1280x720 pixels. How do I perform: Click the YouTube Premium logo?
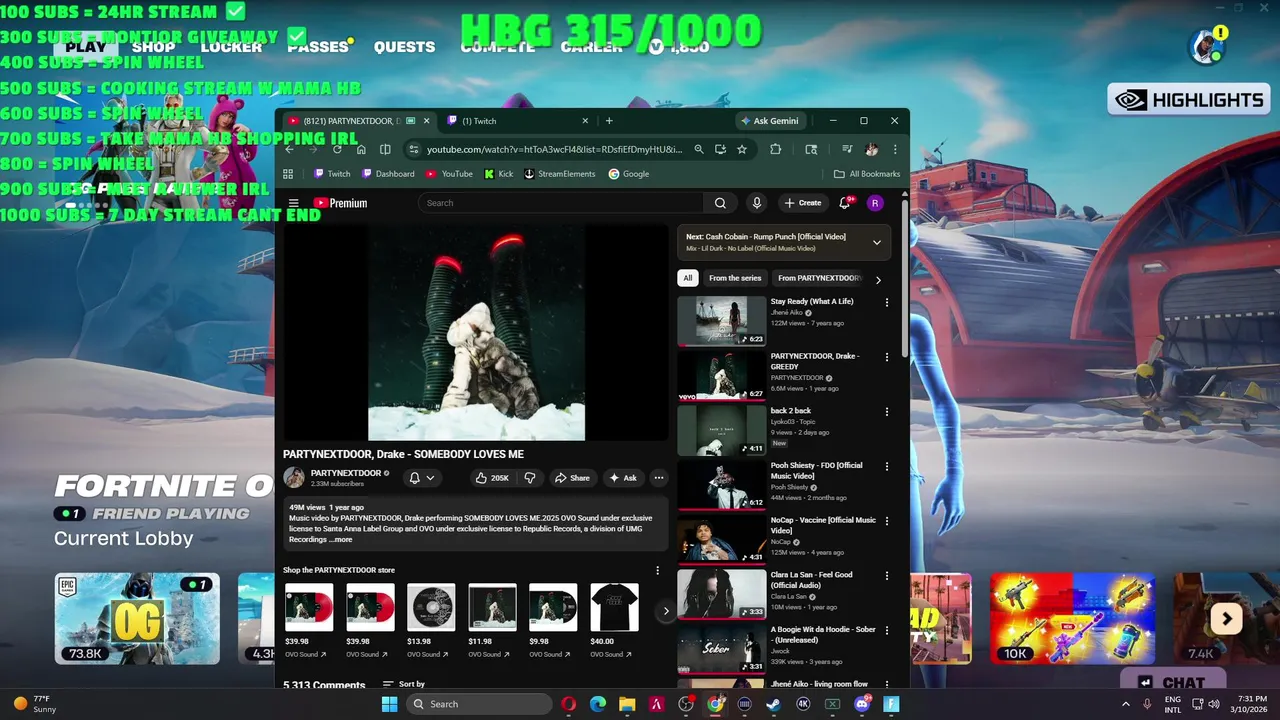coord(340,203)
